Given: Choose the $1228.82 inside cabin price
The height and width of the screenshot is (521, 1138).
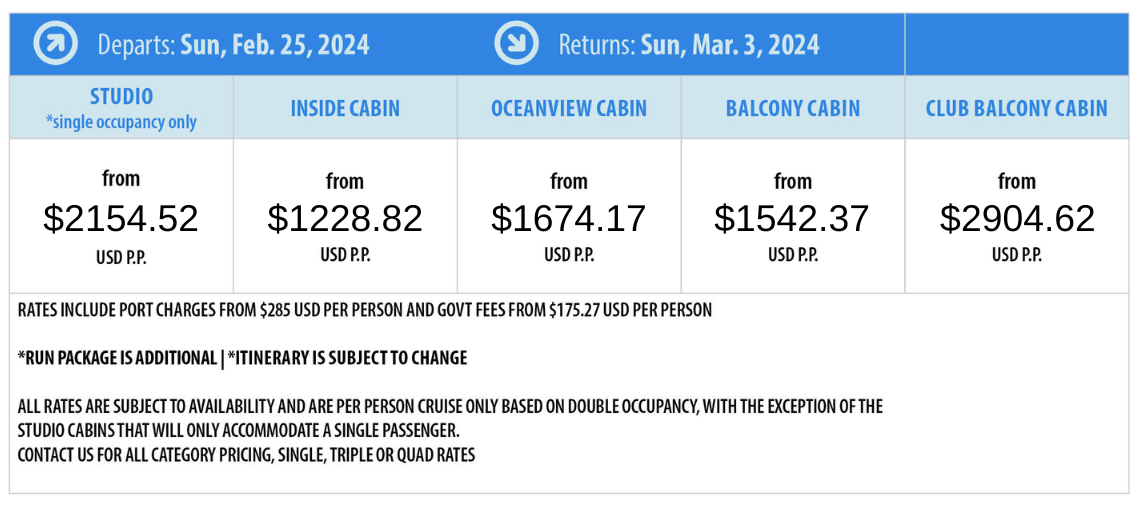Looking at the screenshot, I should tap(345, 218).
